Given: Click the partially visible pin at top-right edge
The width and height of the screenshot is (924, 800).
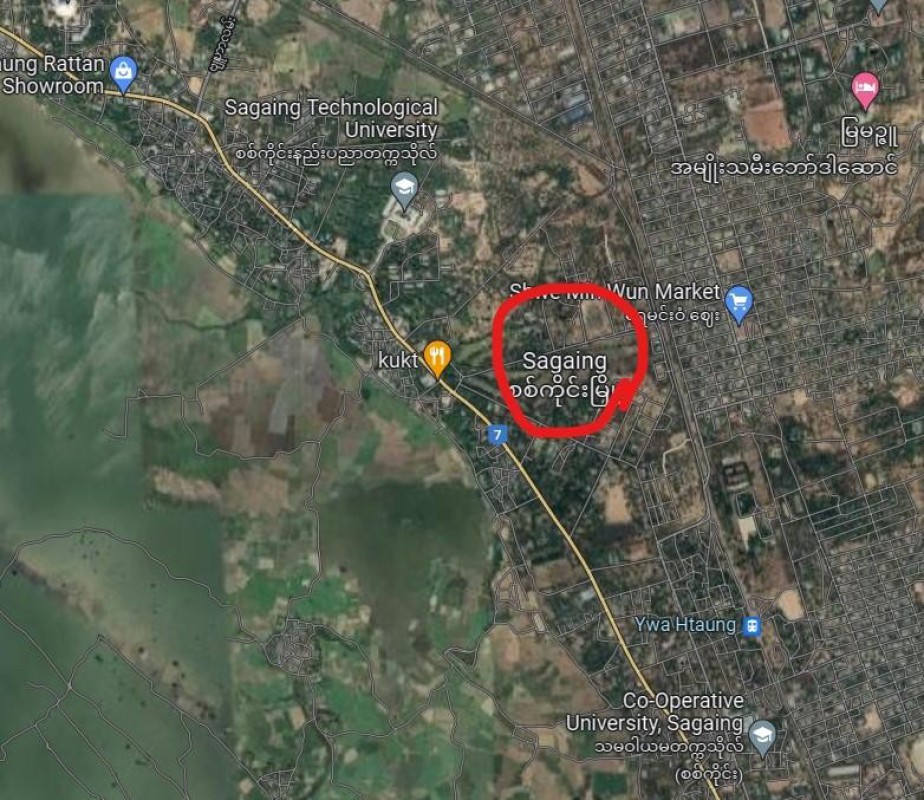Looking at the screenshot, I should click(878, 6).
